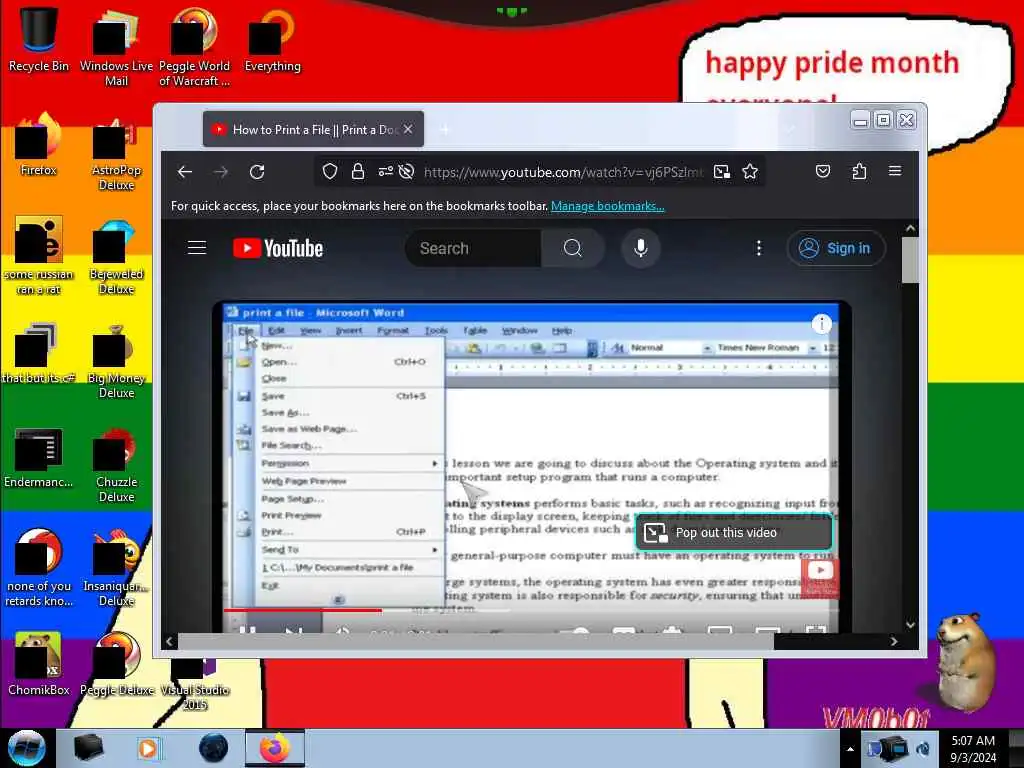The height and width of the screenshot is (768, 1024).
Task: Open the dark globe taskbar icon
Action: [x=214, y=748]
